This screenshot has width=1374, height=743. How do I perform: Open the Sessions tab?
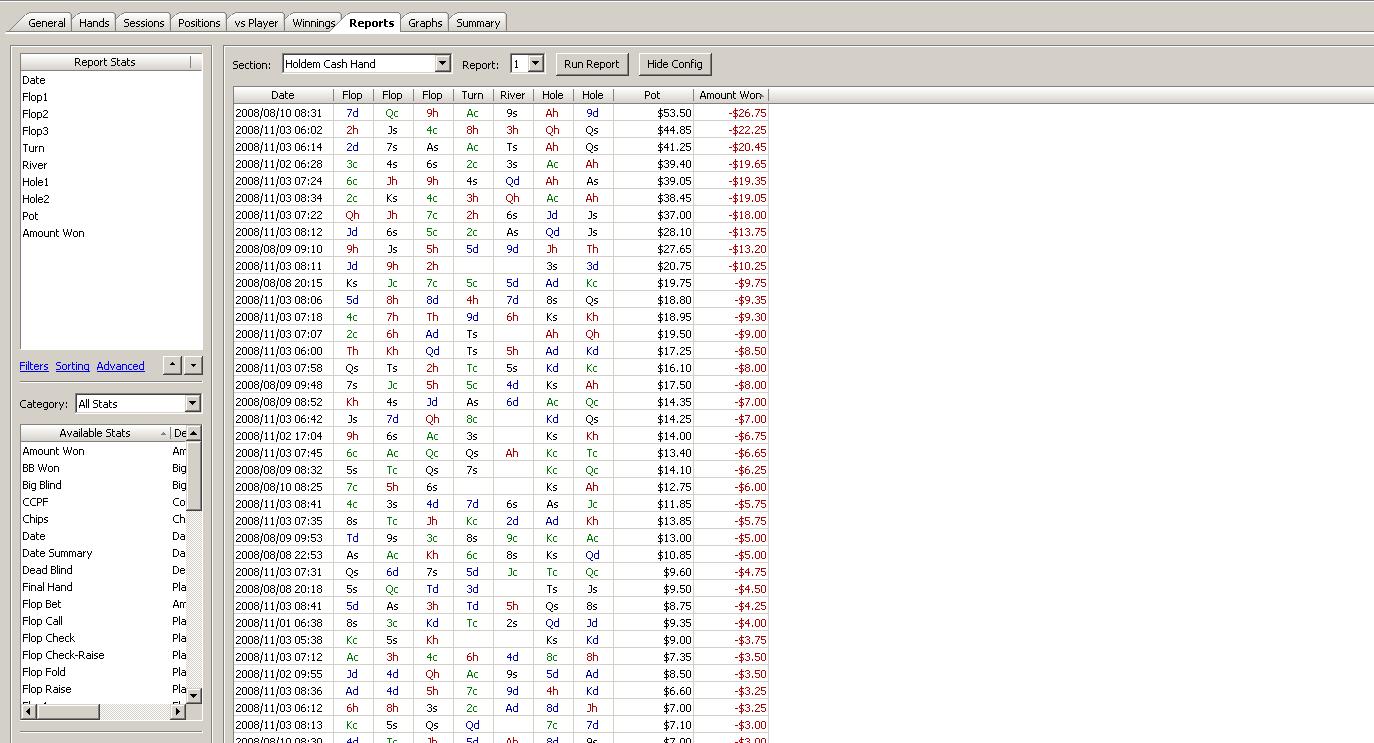144,23
